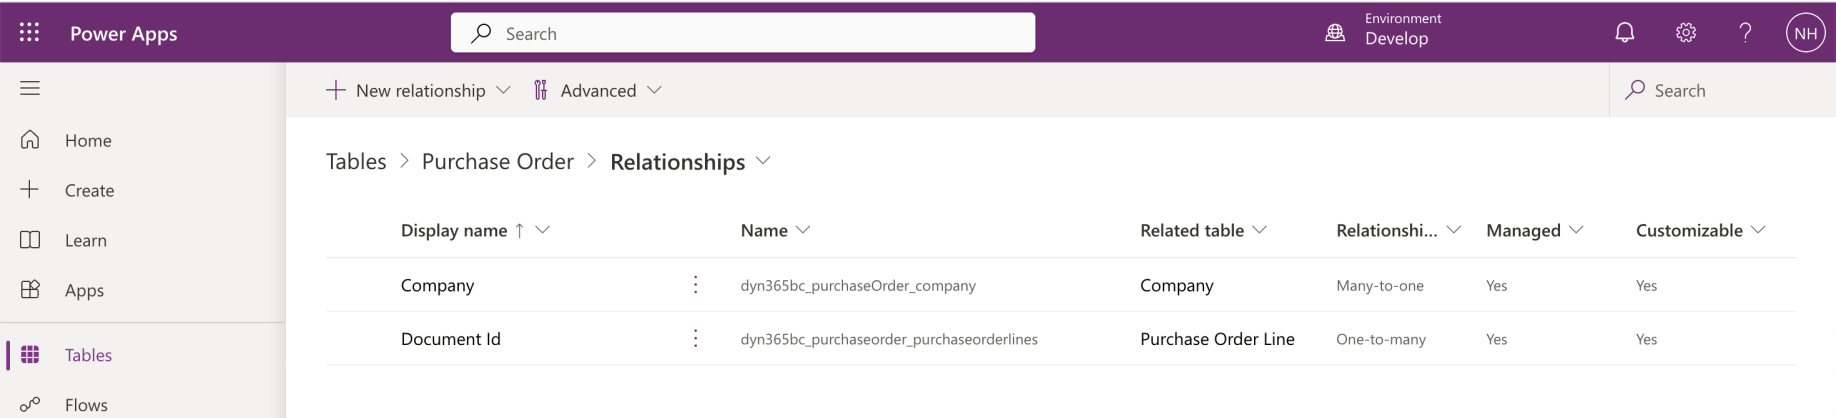Open the notifications bell
Image resolution: width=1836 pixels, height=418 pixels.
(1625, 33)
